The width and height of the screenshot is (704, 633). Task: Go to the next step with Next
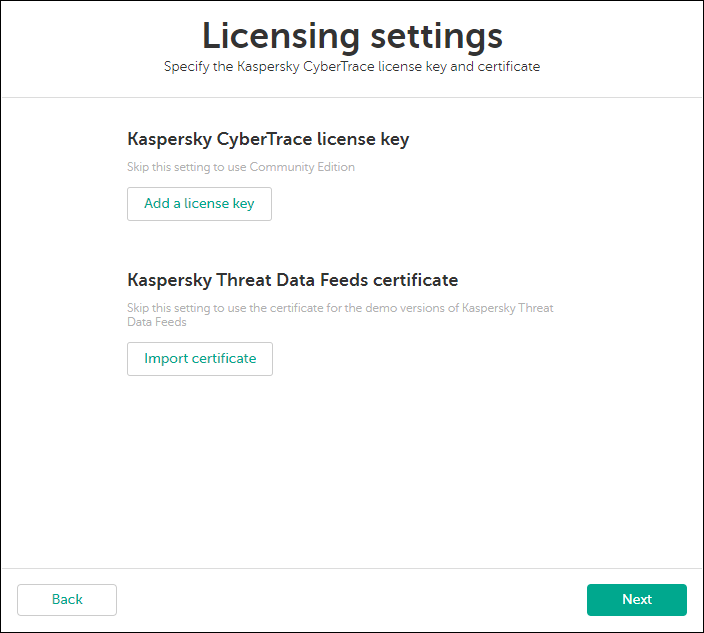pos(636,600)
